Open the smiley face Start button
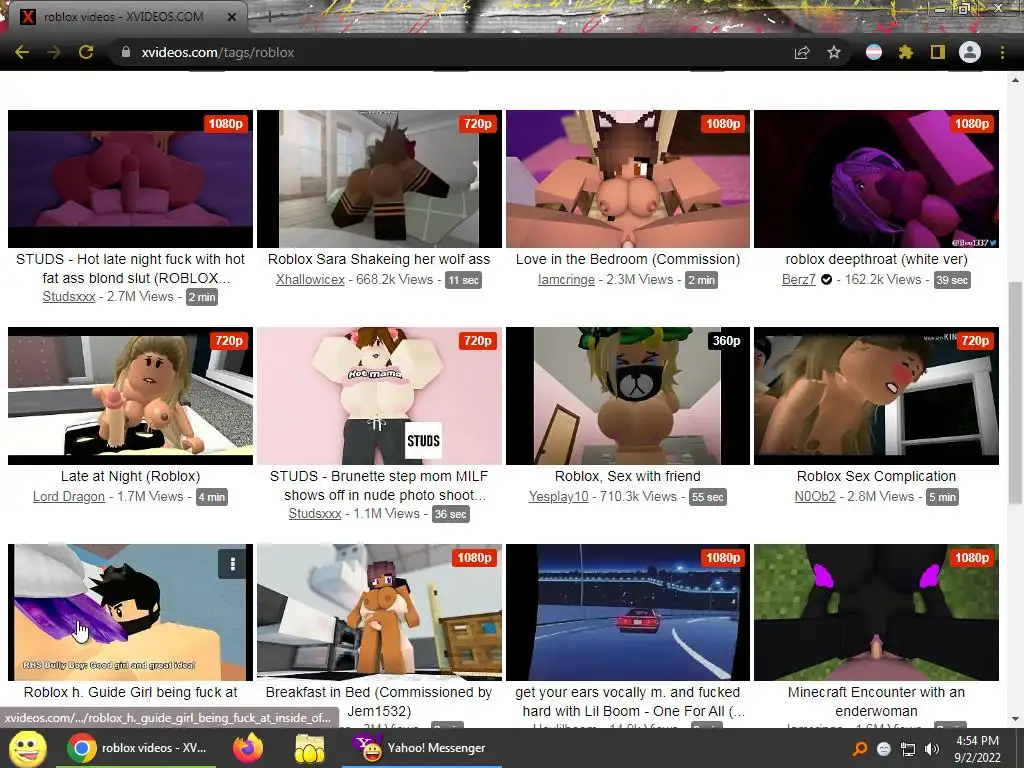This screenshot has height=768, width=1024. 28,748
